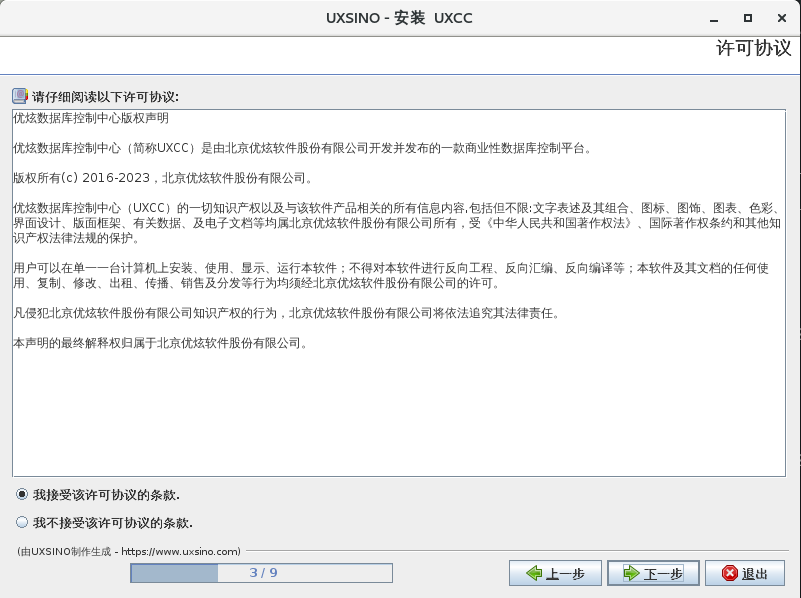The image size is (801, 598).
Task: Click the 许可协议 page heading
Action: (753, 48)
